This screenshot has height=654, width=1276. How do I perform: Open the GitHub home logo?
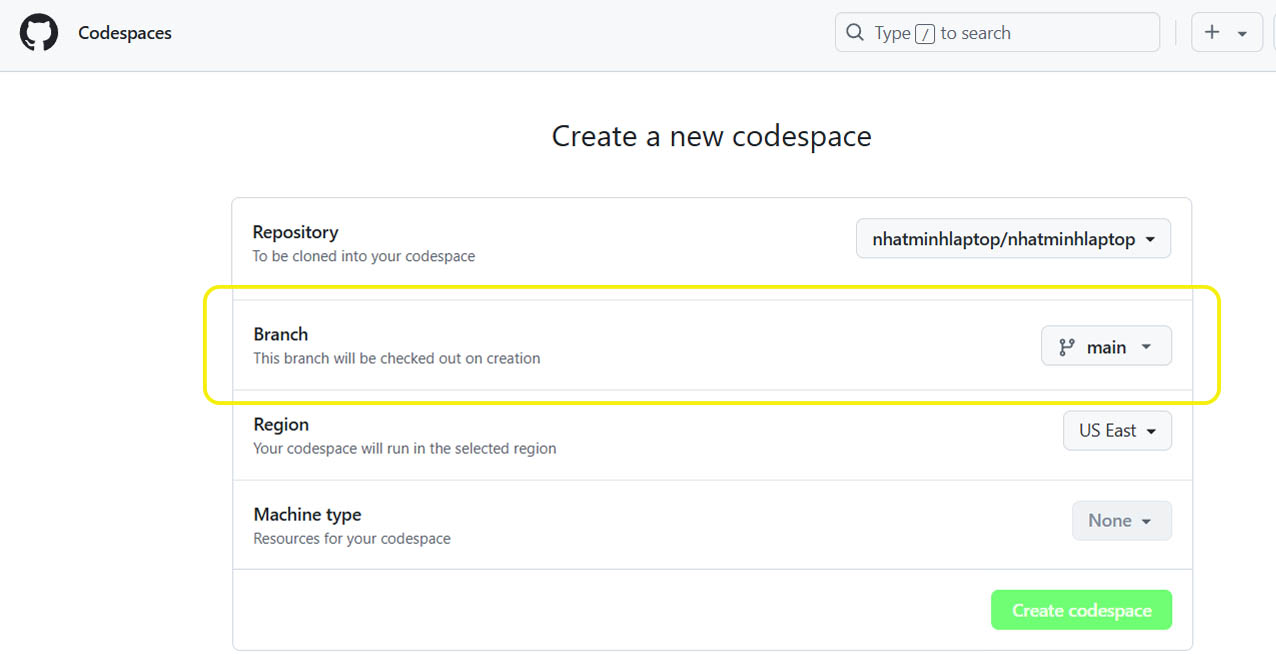(39, 33)
